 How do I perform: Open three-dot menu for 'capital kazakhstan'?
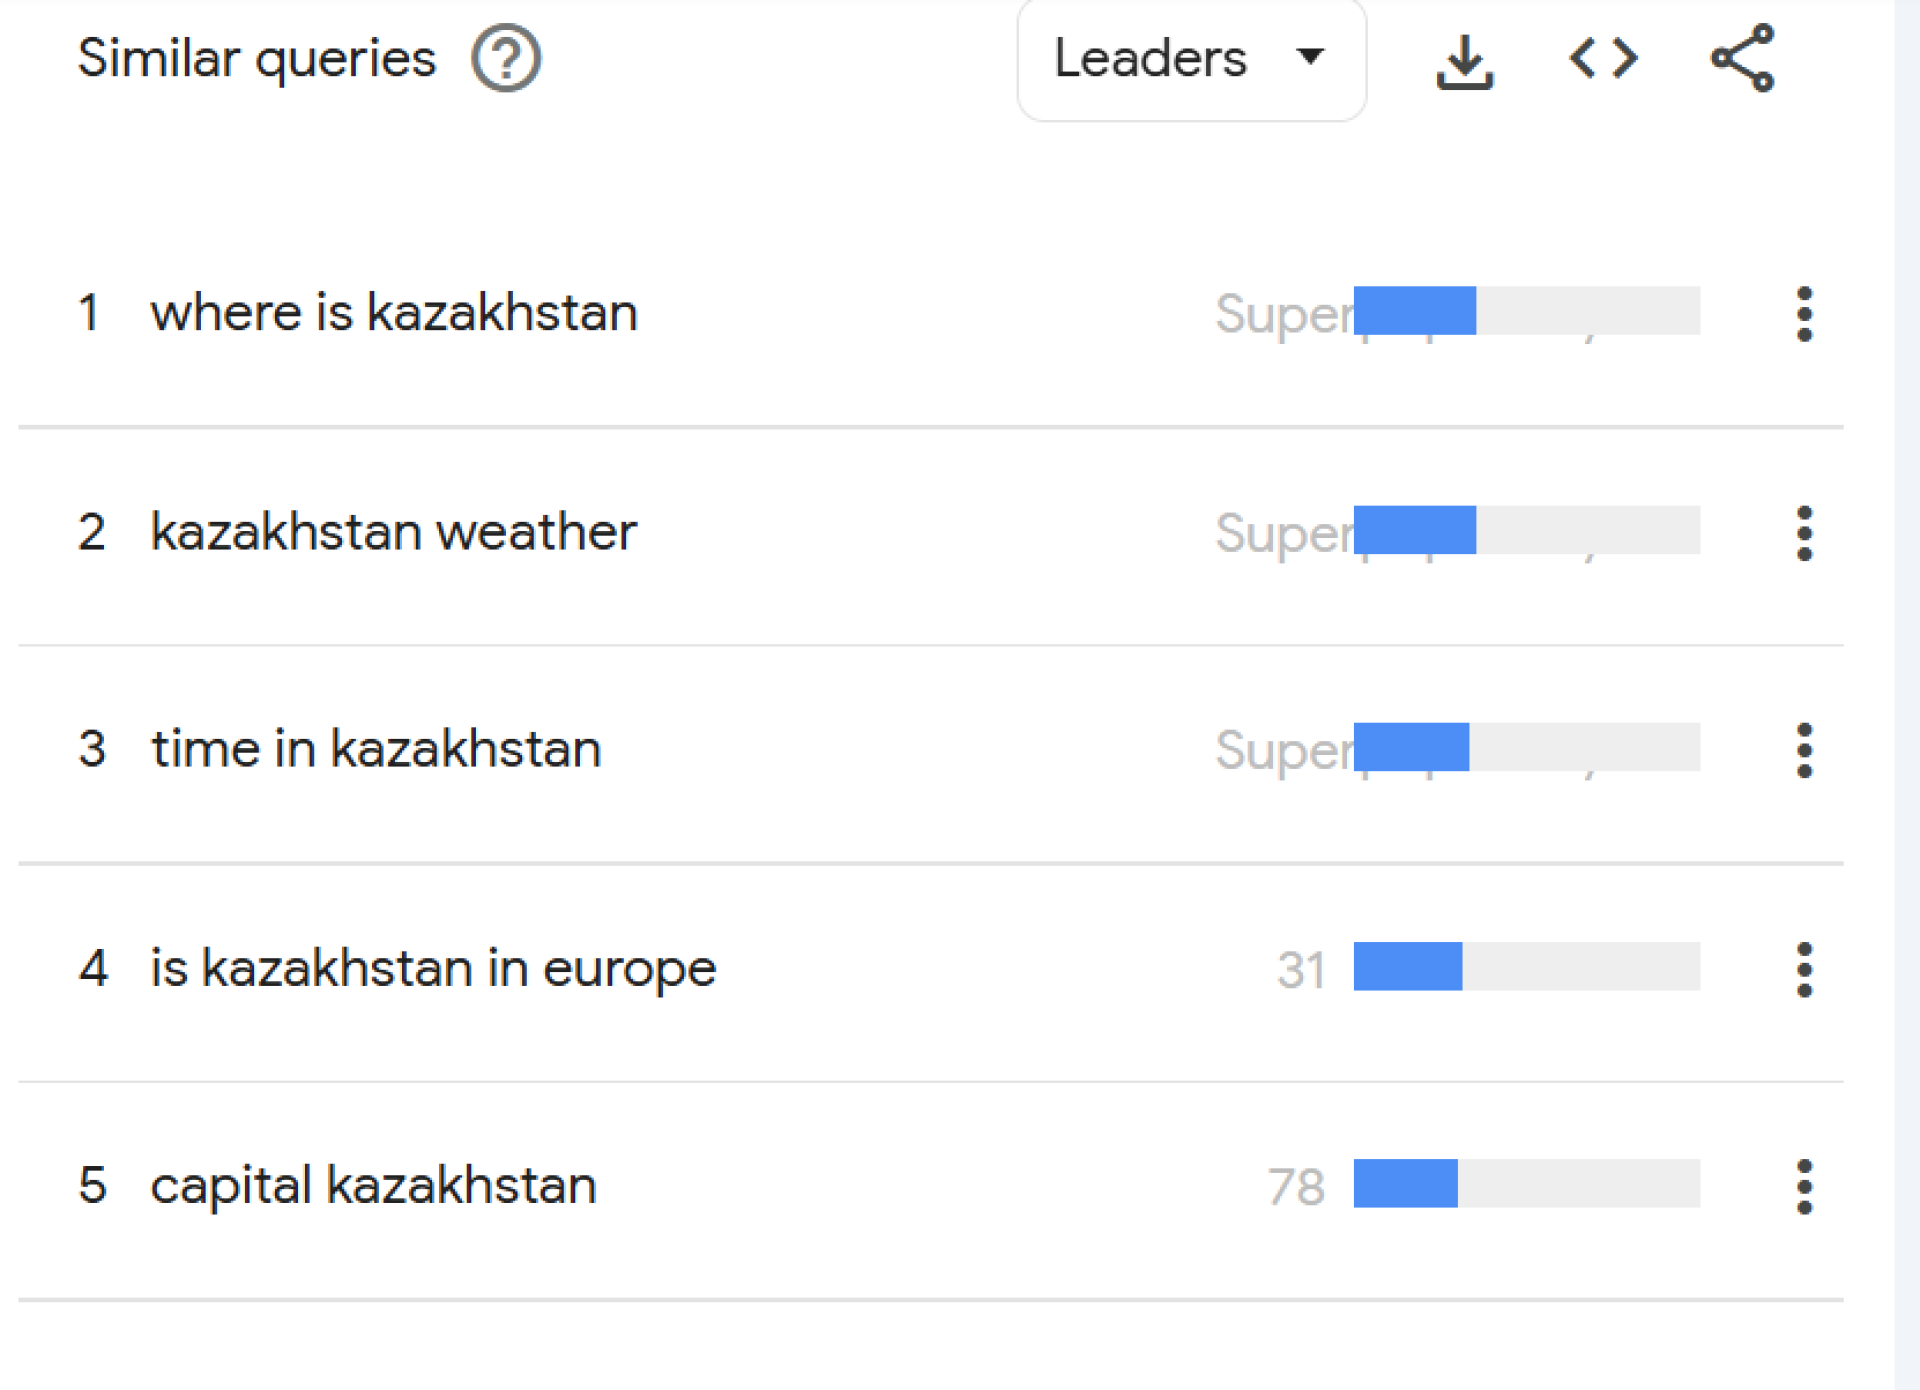pos(1804,1187)
